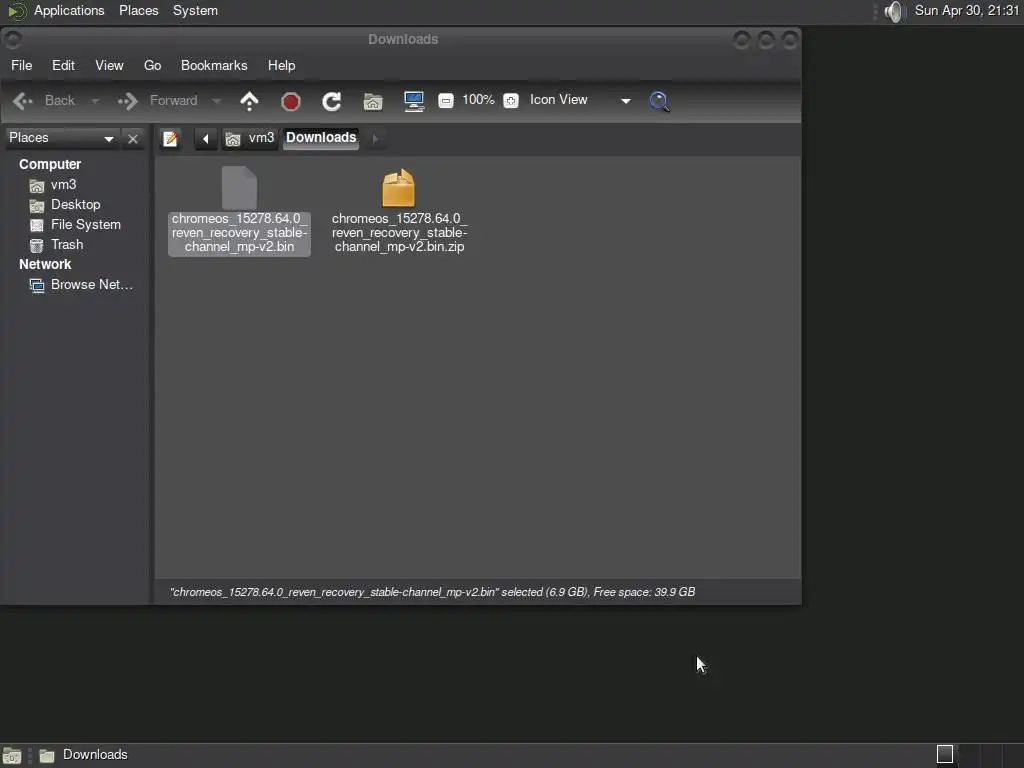1024x768 pixels.
Task: Open the Go menu
Action: [152, 65]
